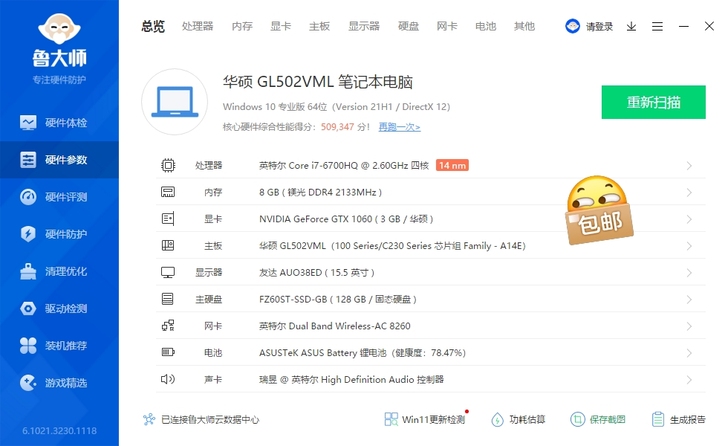This screenshot has height=446, width=728.
Task: Click the battery icon in 电池 row
Action: pyautogui.click(x=168, y=352)
